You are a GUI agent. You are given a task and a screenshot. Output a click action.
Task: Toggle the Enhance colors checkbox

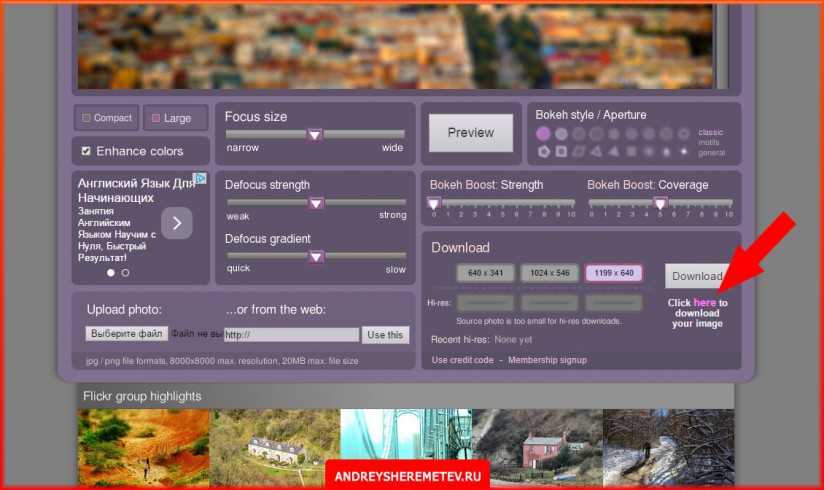[86, 151]
